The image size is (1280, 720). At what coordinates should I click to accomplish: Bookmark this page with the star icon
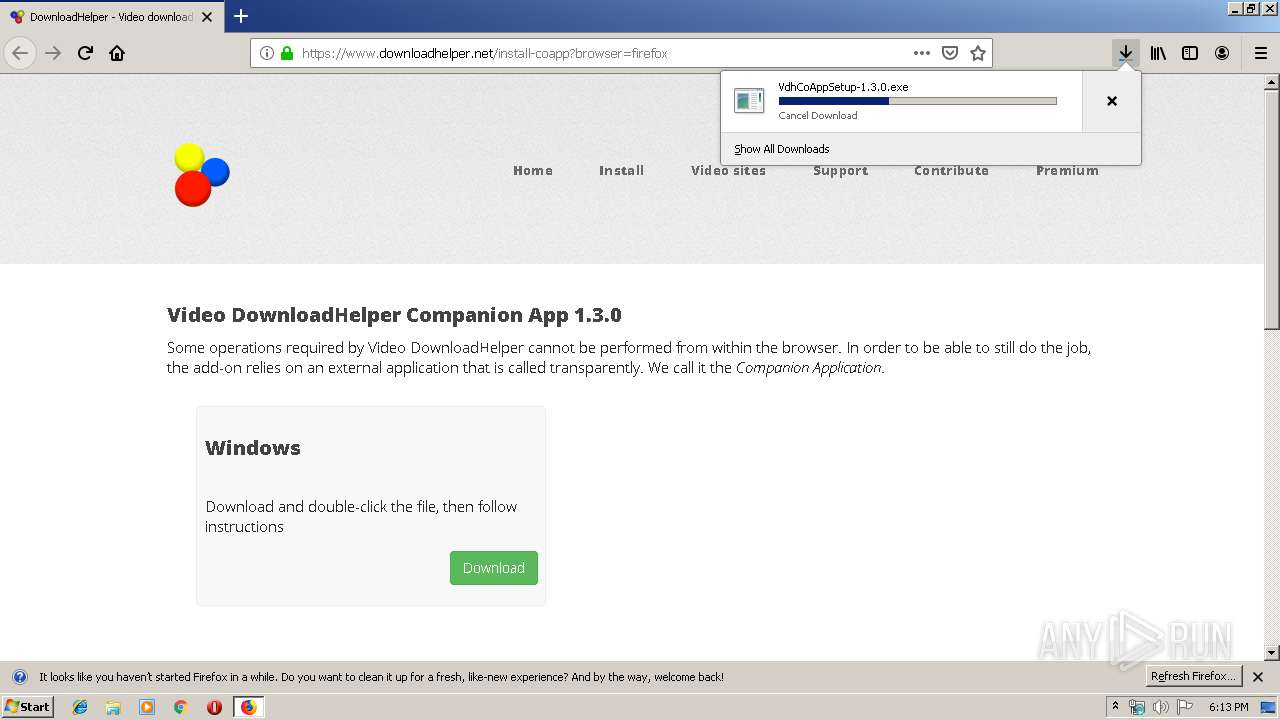pos(978,53)
